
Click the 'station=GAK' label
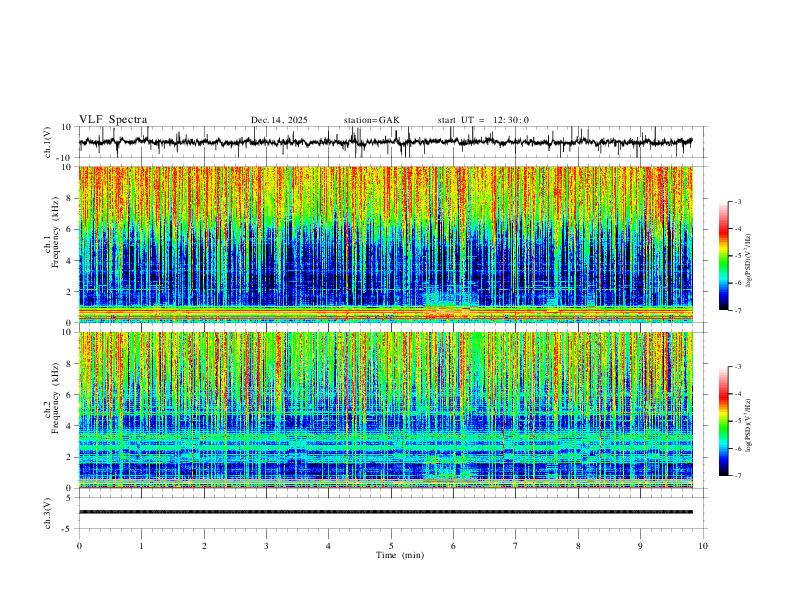[x=371, y=120]
